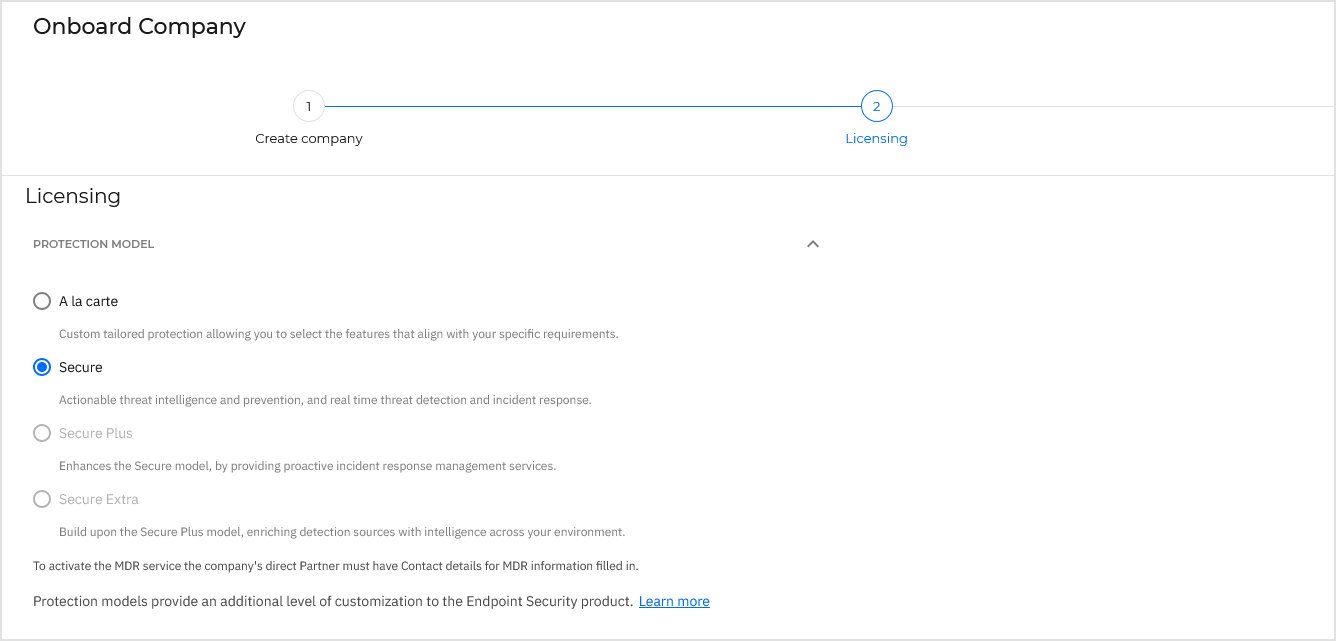Click the step 1 circle numbered "1"
The image size is (1336, 641).
[308, 106]
